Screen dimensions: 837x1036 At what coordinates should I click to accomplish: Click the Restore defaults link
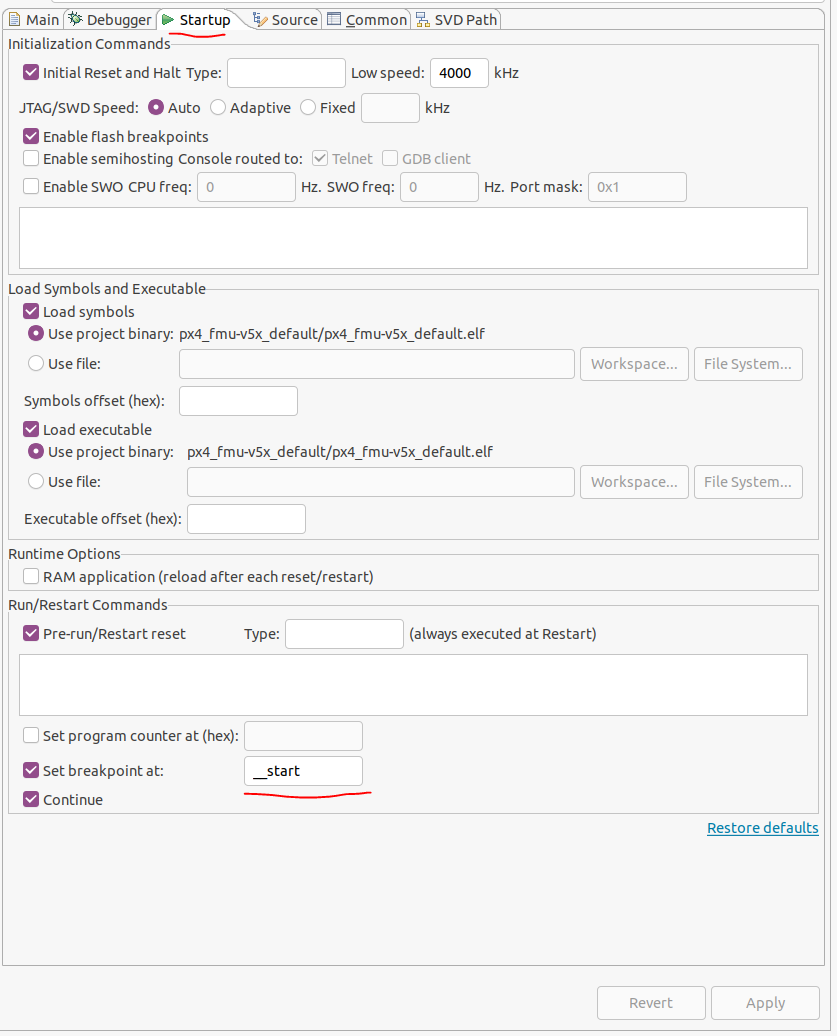point(762,828)
